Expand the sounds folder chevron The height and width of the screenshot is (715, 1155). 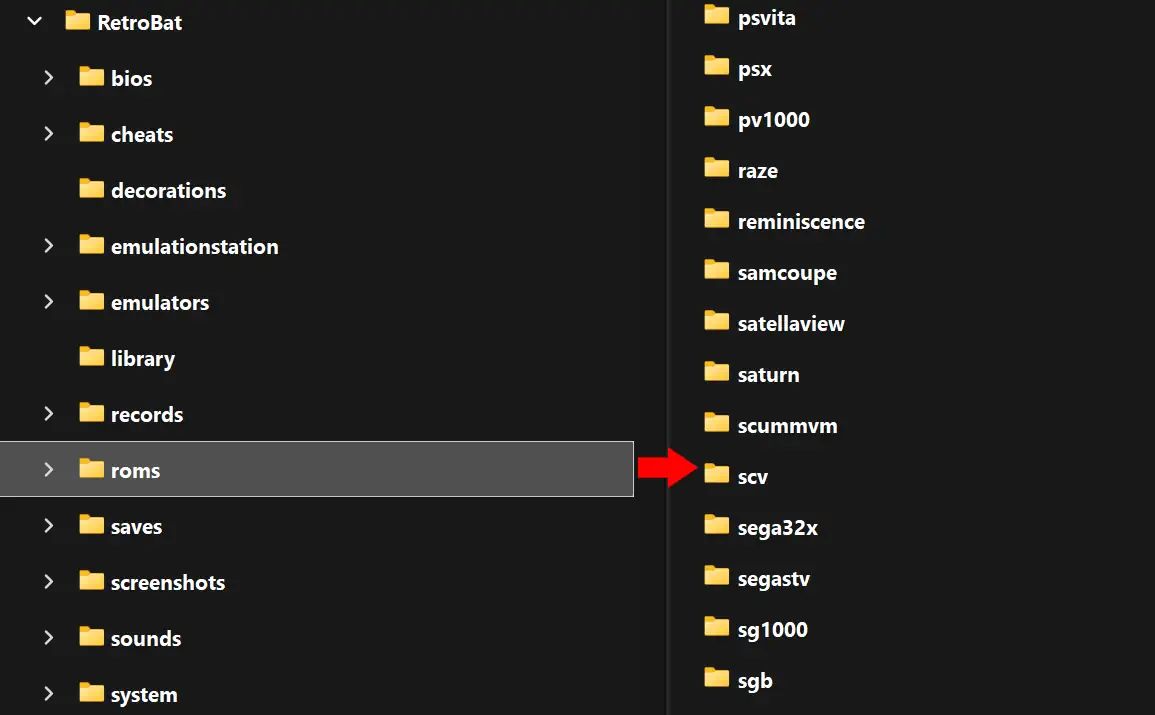(x=49, y=637)
